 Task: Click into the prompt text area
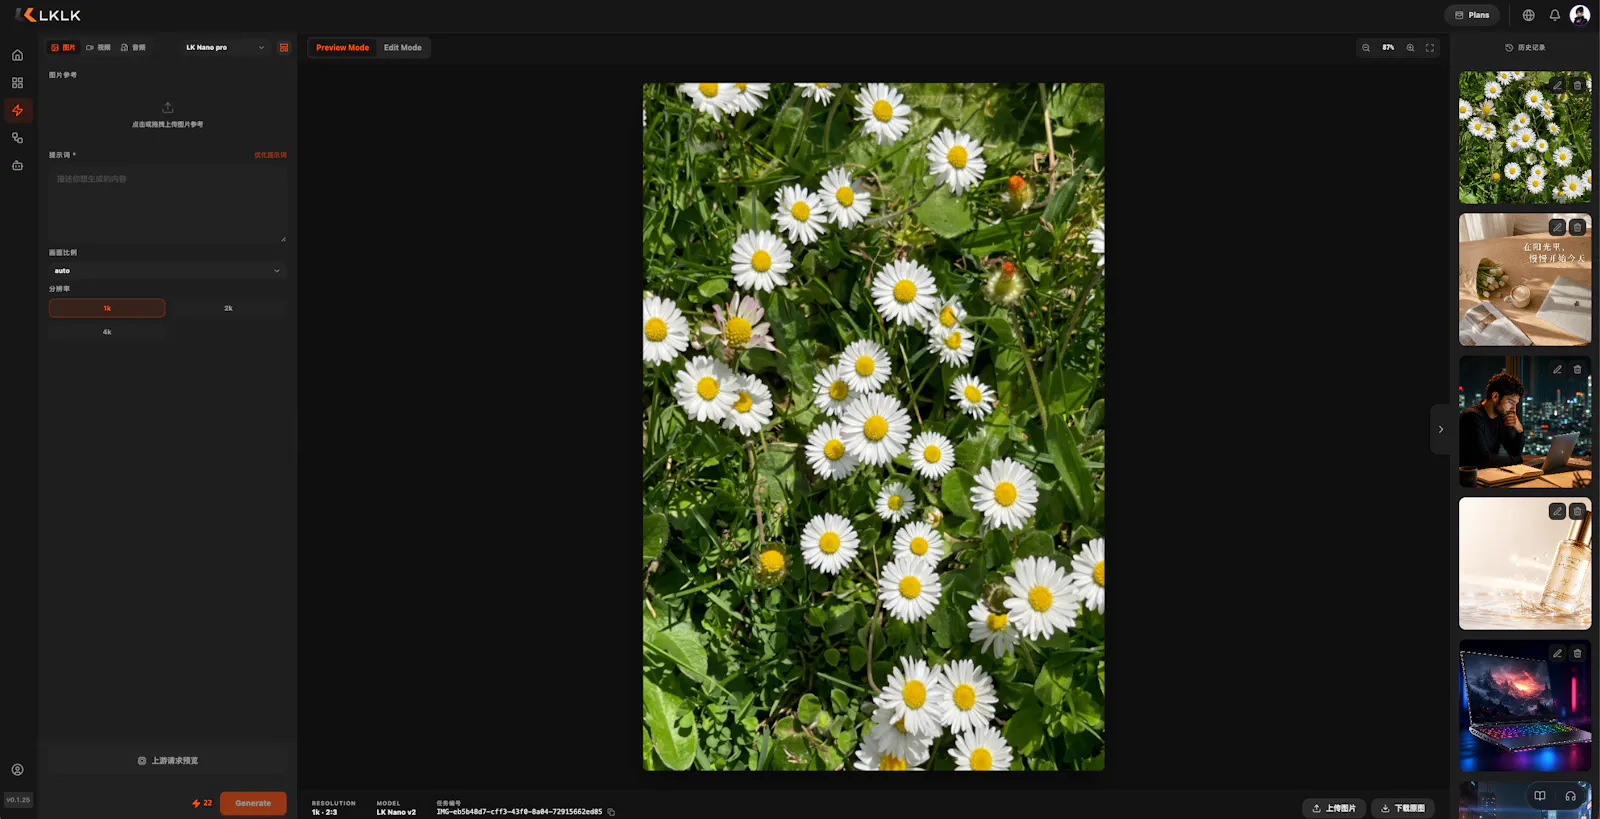[x=168, y=204]
